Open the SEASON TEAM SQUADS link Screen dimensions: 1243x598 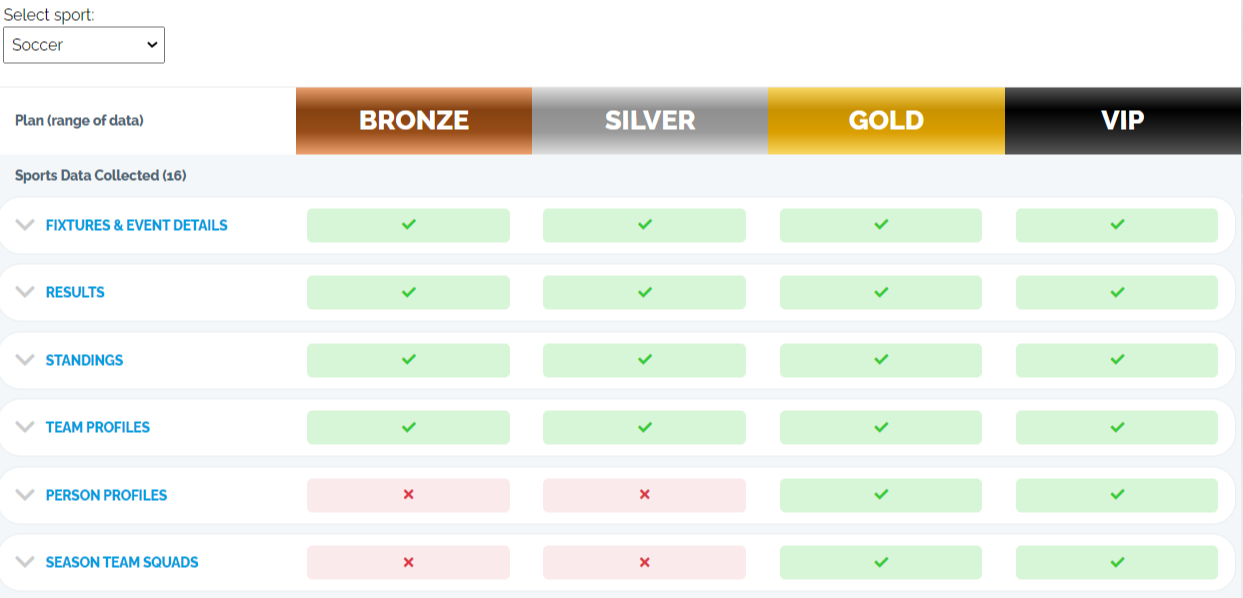pos(122,562)
